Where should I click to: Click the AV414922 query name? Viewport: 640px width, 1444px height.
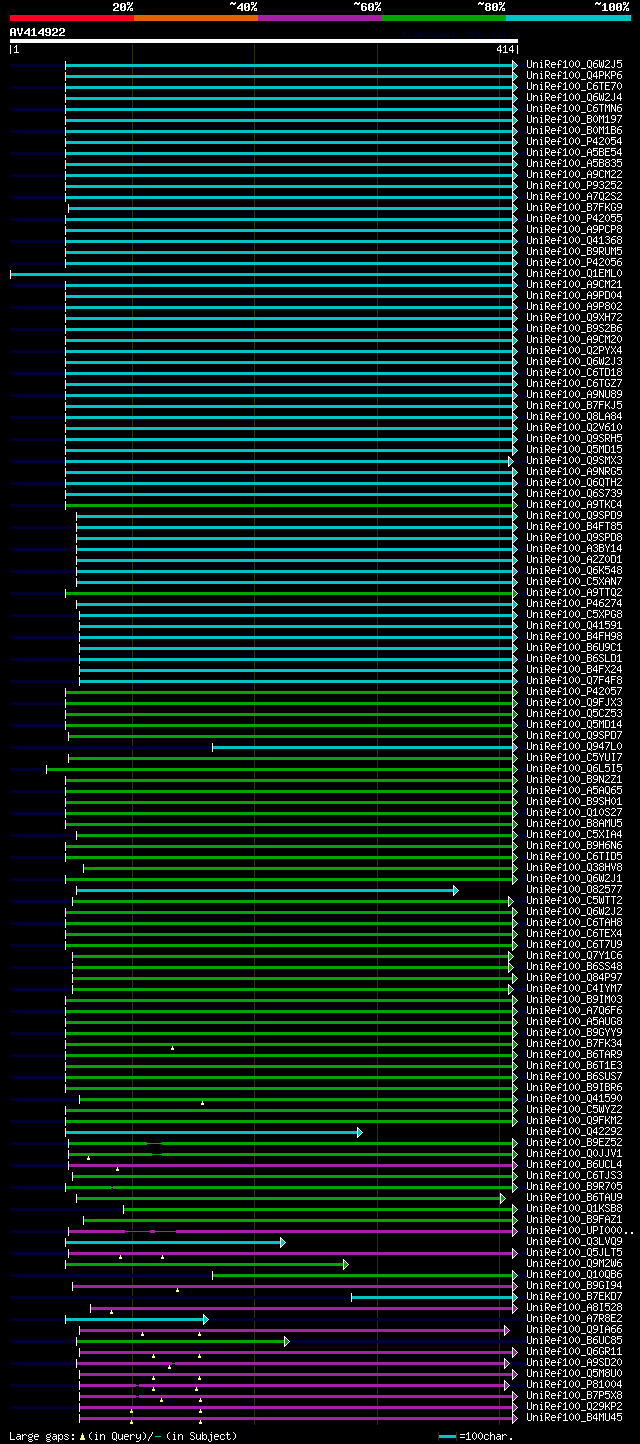[x=38, y=32]
